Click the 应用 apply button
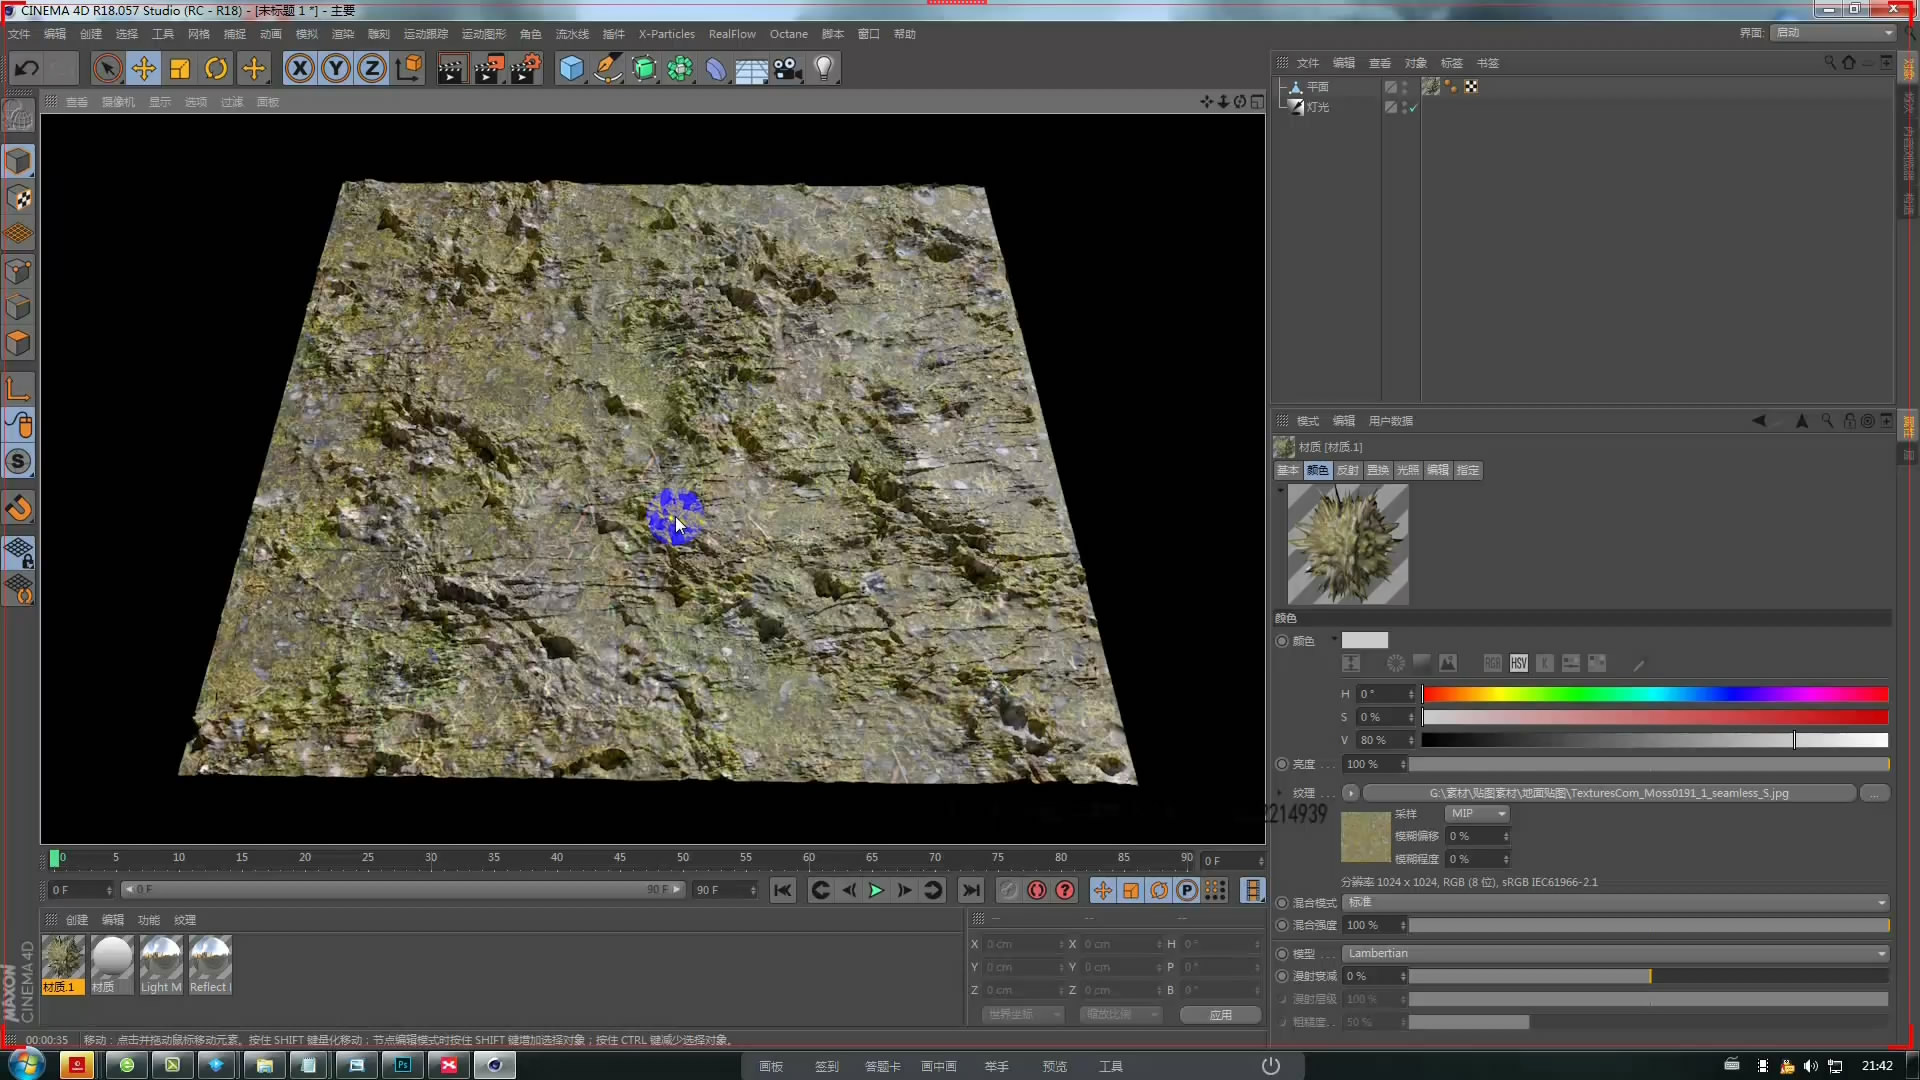Viewport: 1920px width, 1080px height. point(1220,1014)
